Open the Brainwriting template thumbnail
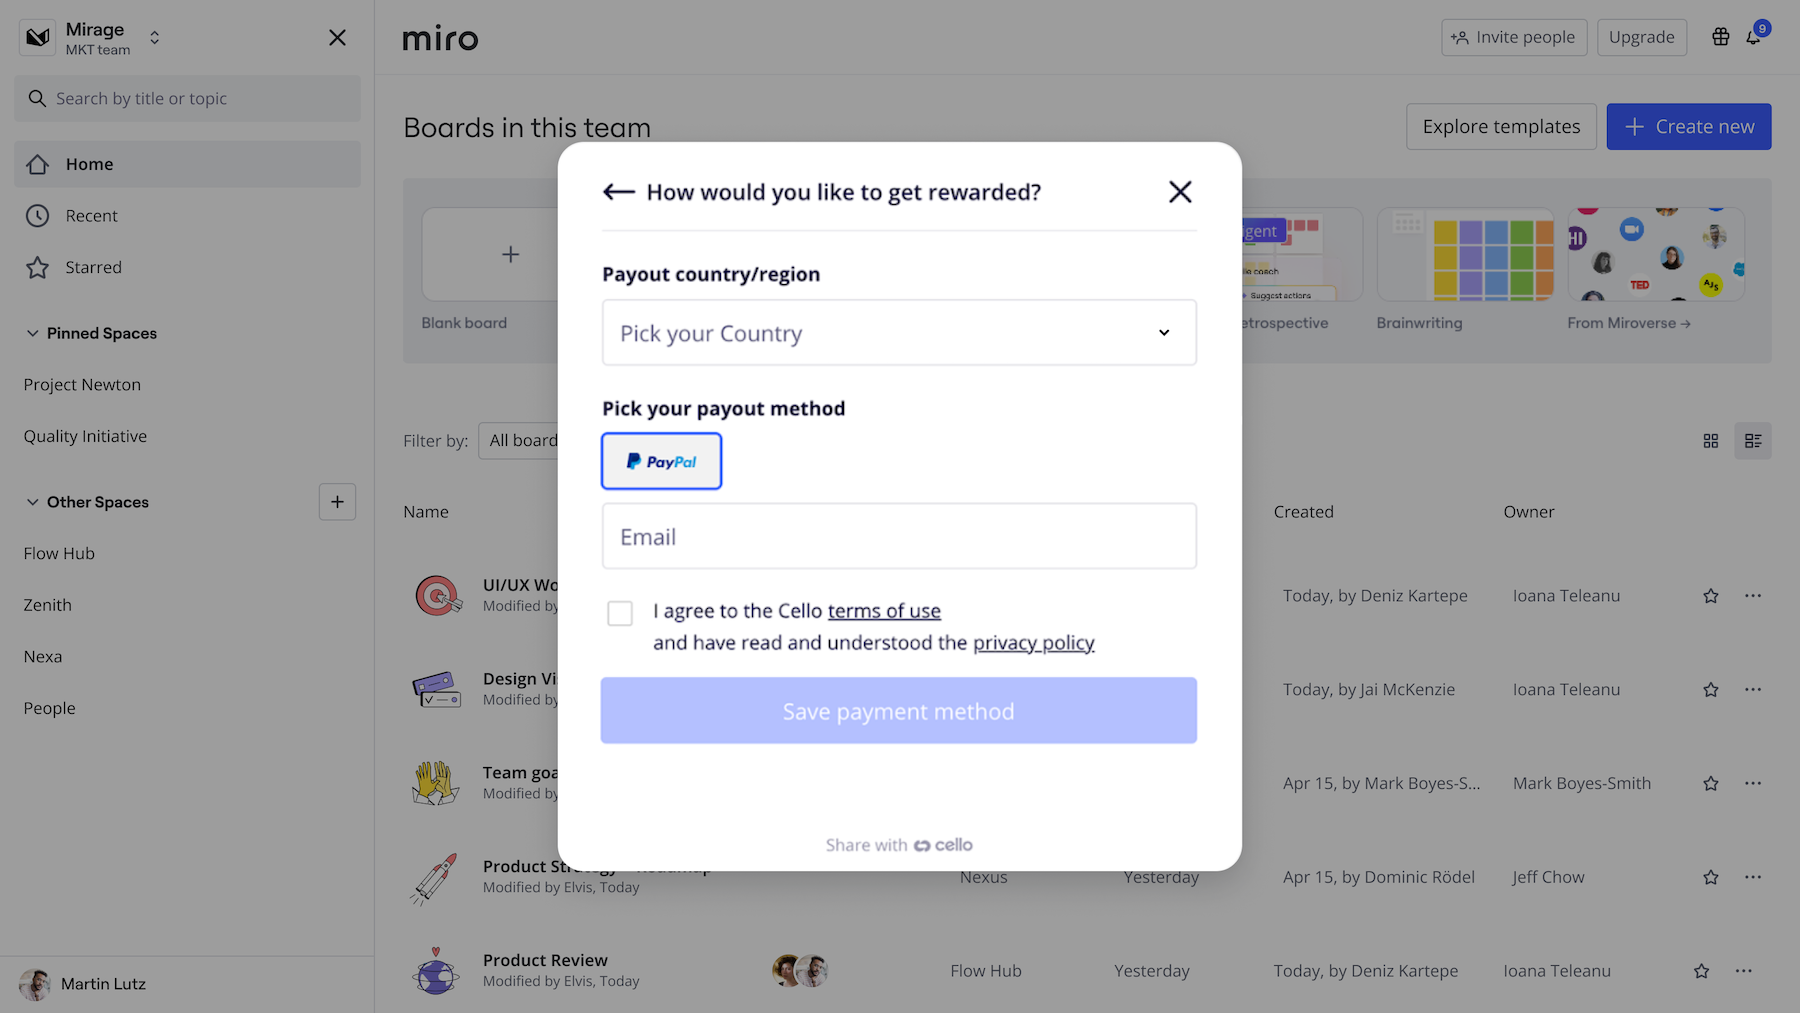The image size is (1800, 1013). [1464, 255]
